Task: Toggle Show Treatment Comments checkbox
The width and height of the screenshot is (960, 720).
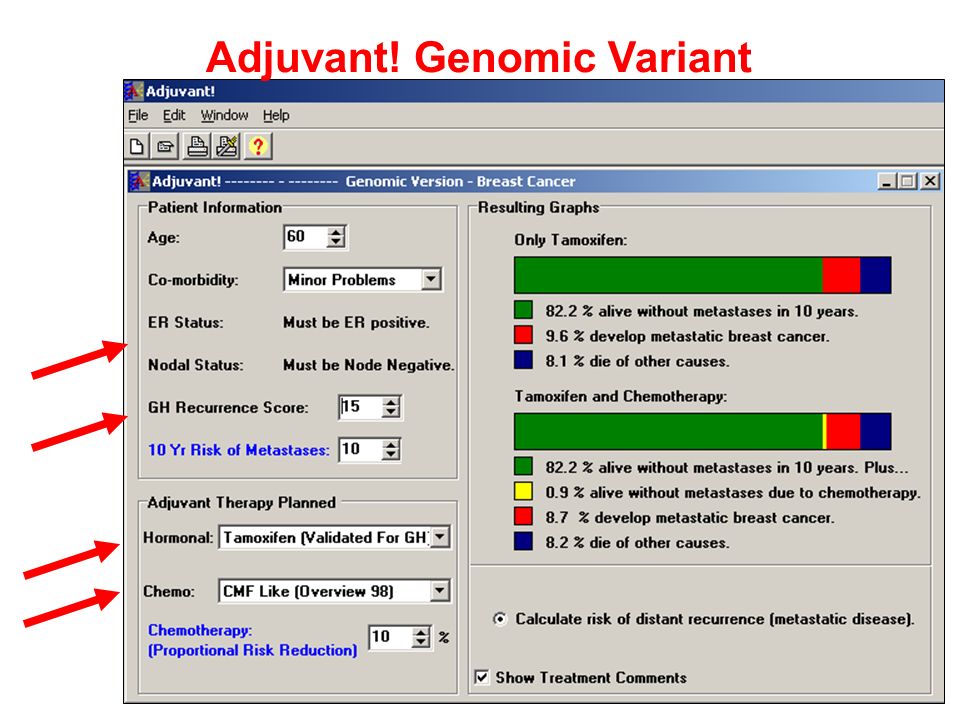Action: [482, 677]
